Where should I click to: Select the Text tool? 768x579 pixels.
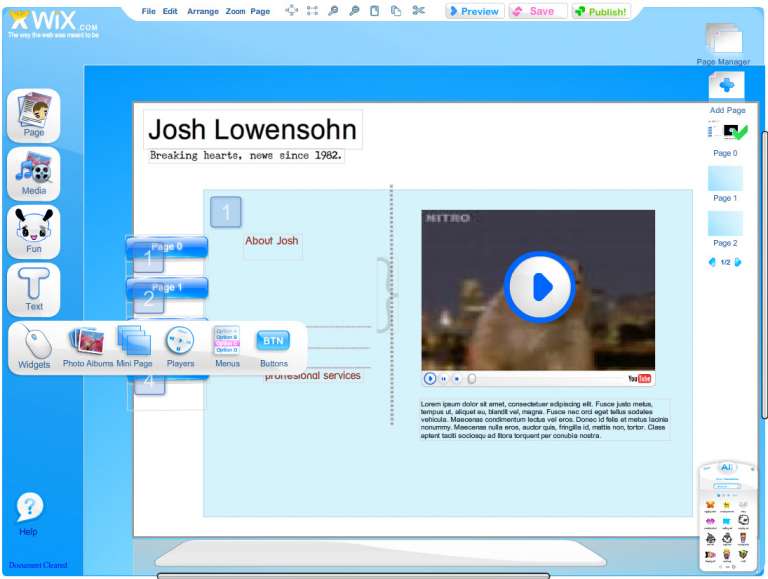click(34, 289)
